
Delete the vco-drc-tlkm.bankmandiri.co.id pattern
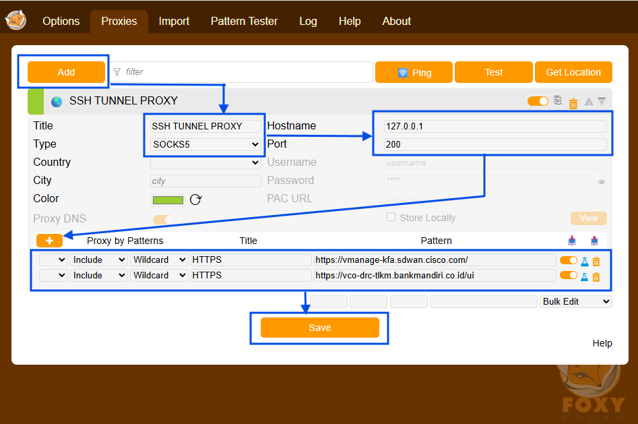click(596, 277)
